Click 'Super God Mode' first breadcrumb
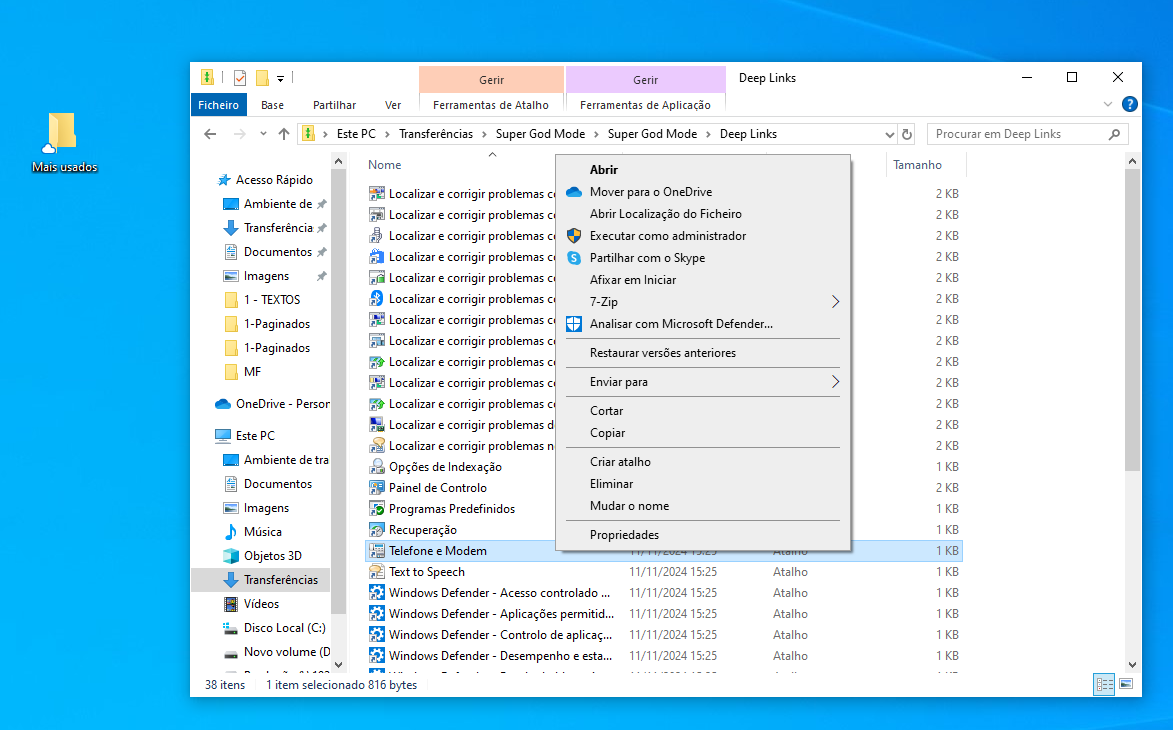1173x730 pixels. point(540,135)
